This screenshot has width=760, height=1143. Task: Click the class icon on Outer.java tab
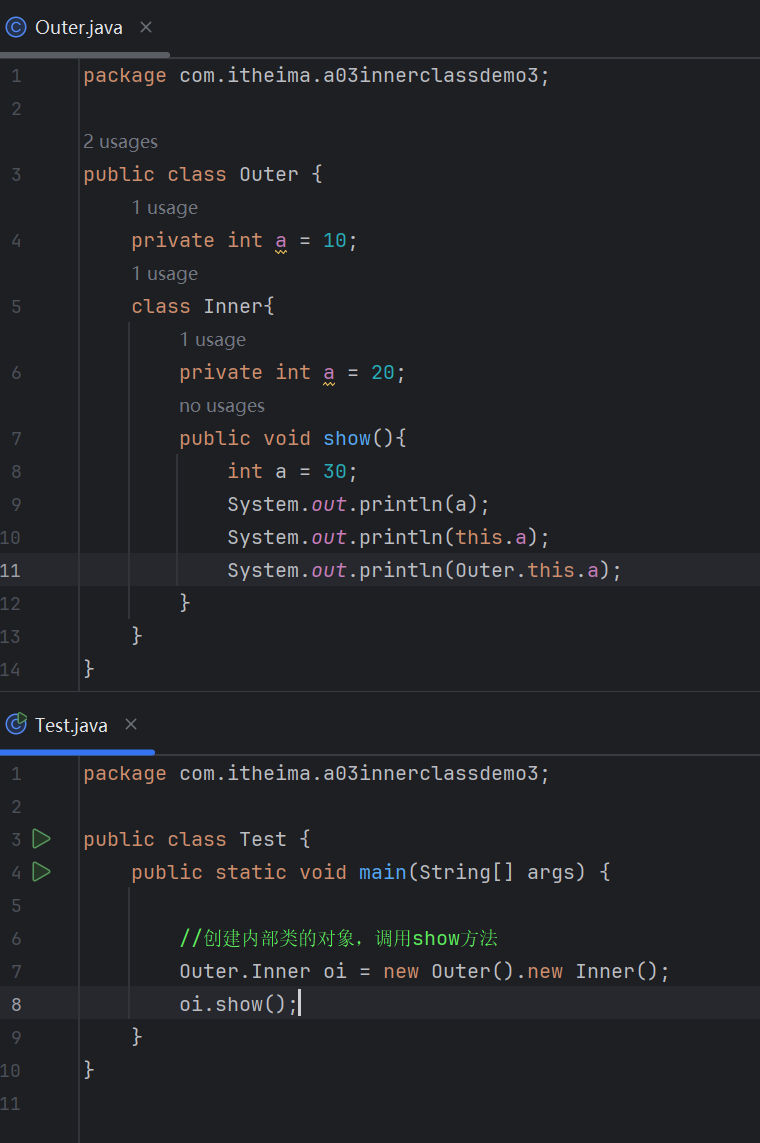(x=16, y=27)
